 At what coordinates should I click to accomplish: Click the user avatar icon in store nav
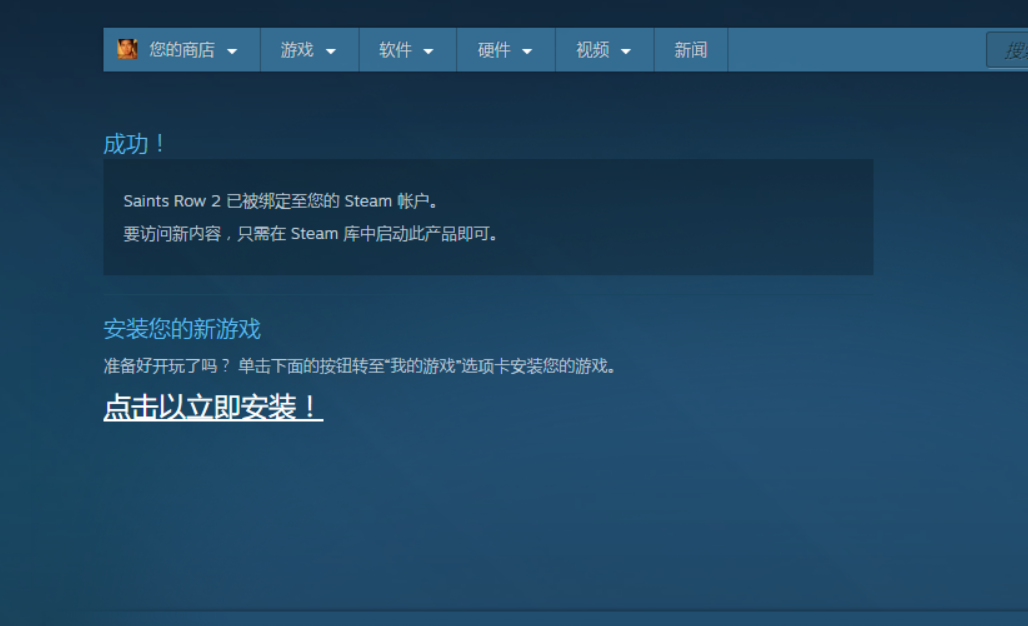click(127, 49)
